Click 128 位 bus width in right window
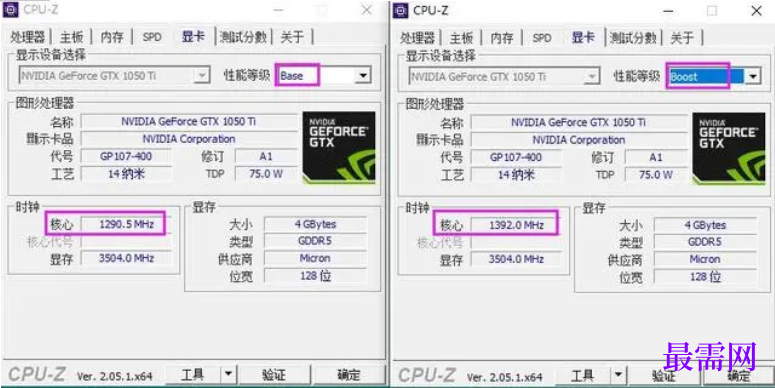This screenshot has width=775, height=388. pyautogui.click(x=705, y=276)
